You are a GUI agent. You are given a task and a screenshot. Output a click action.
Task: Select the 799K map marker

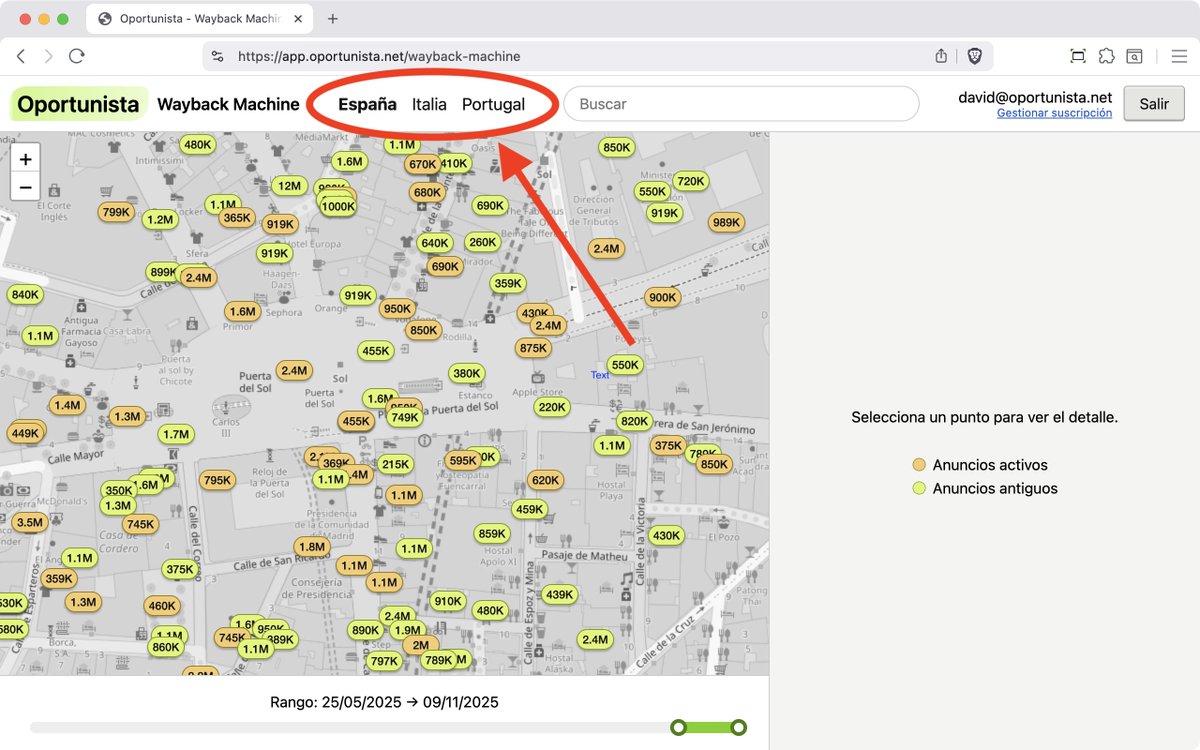116,212
